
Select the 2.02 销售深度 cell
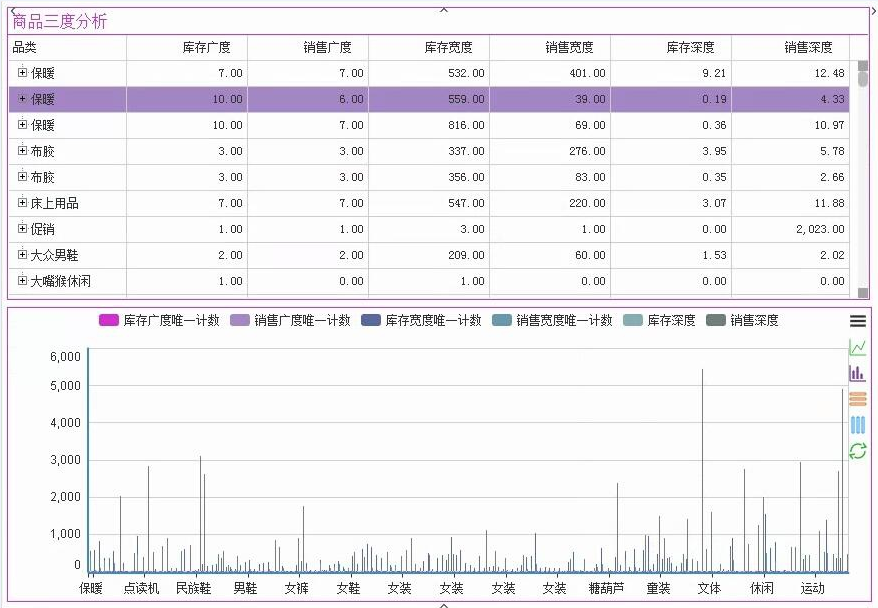[x=791, y=255]
